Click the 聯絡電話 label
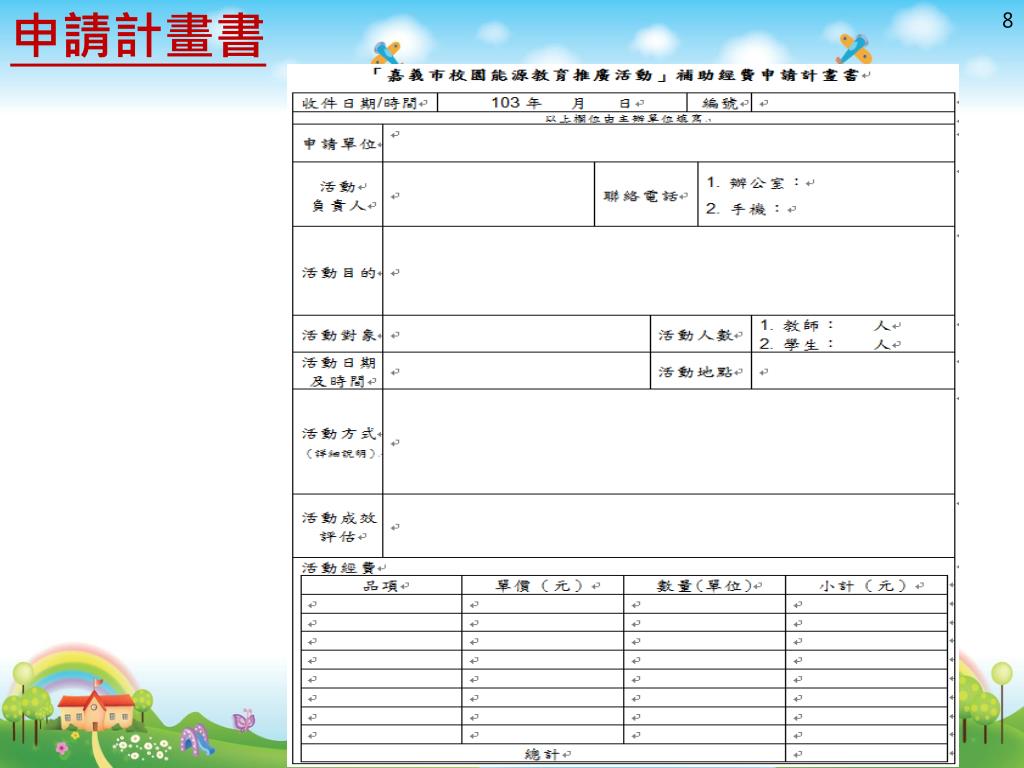This screenshot has height=768, width=1024. (641, 195)
